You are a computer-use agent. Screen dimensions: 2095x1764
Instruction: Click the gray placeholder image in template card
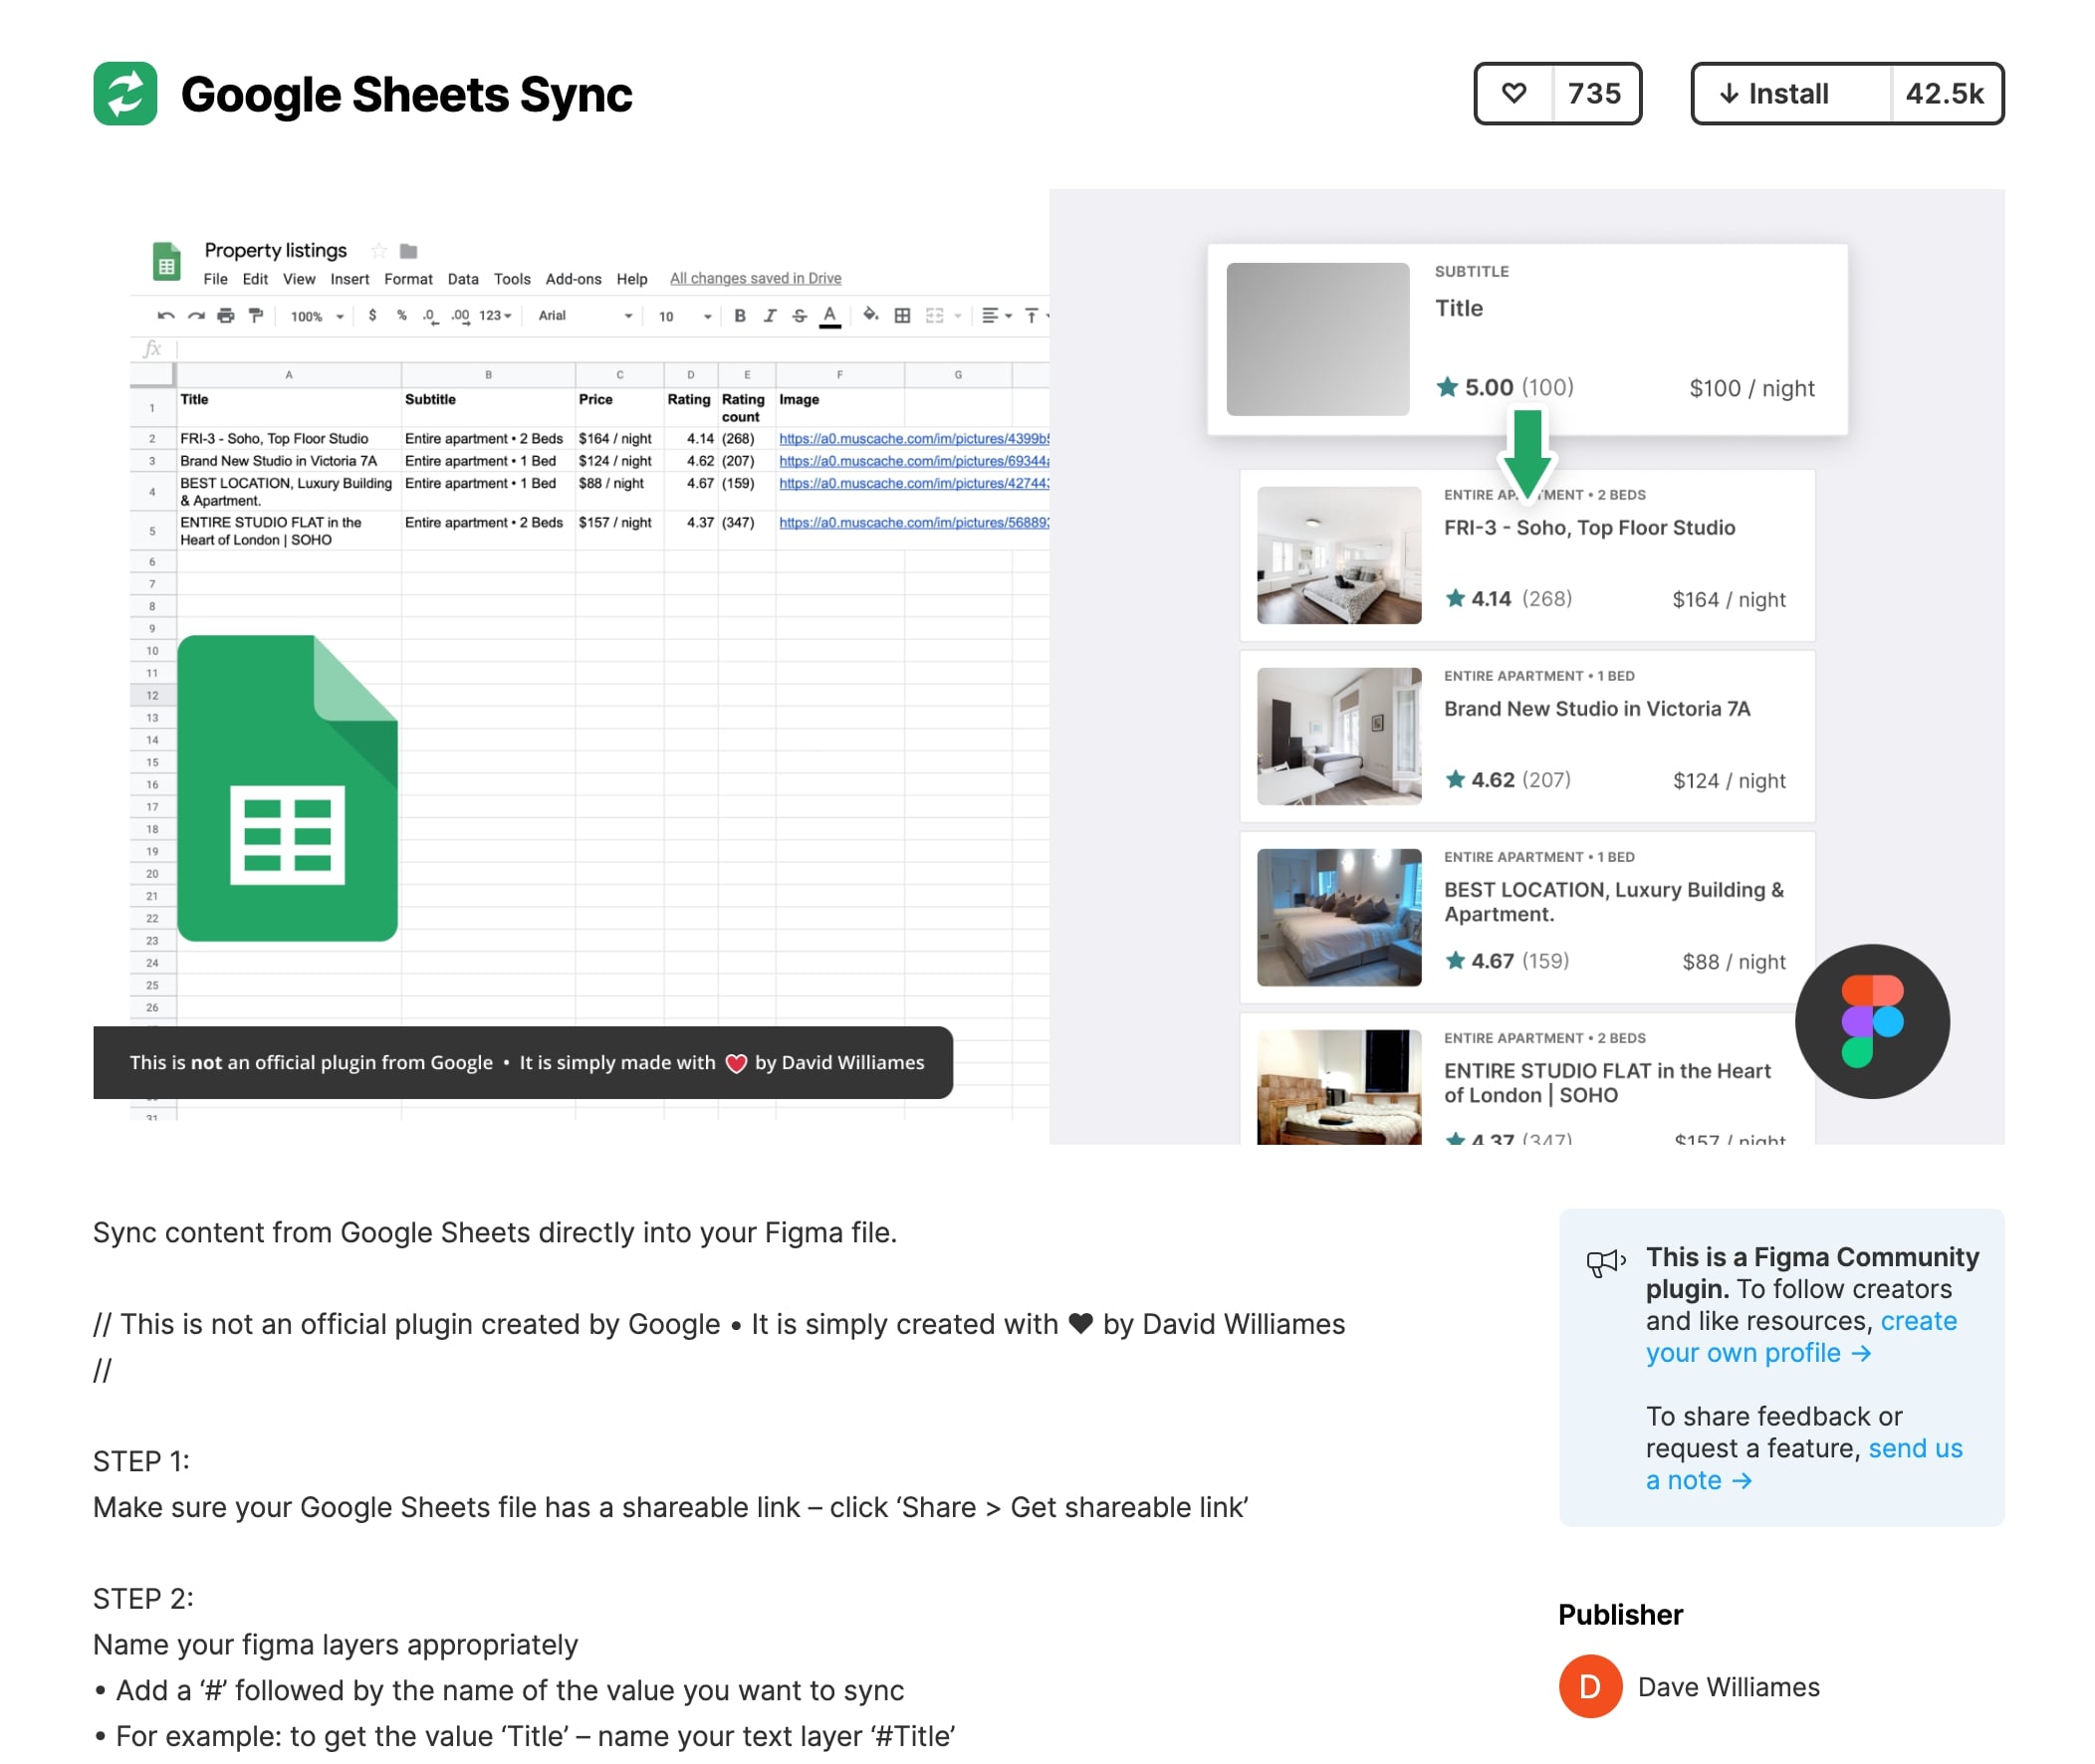pyautogui.click(x=1317, y=339)
